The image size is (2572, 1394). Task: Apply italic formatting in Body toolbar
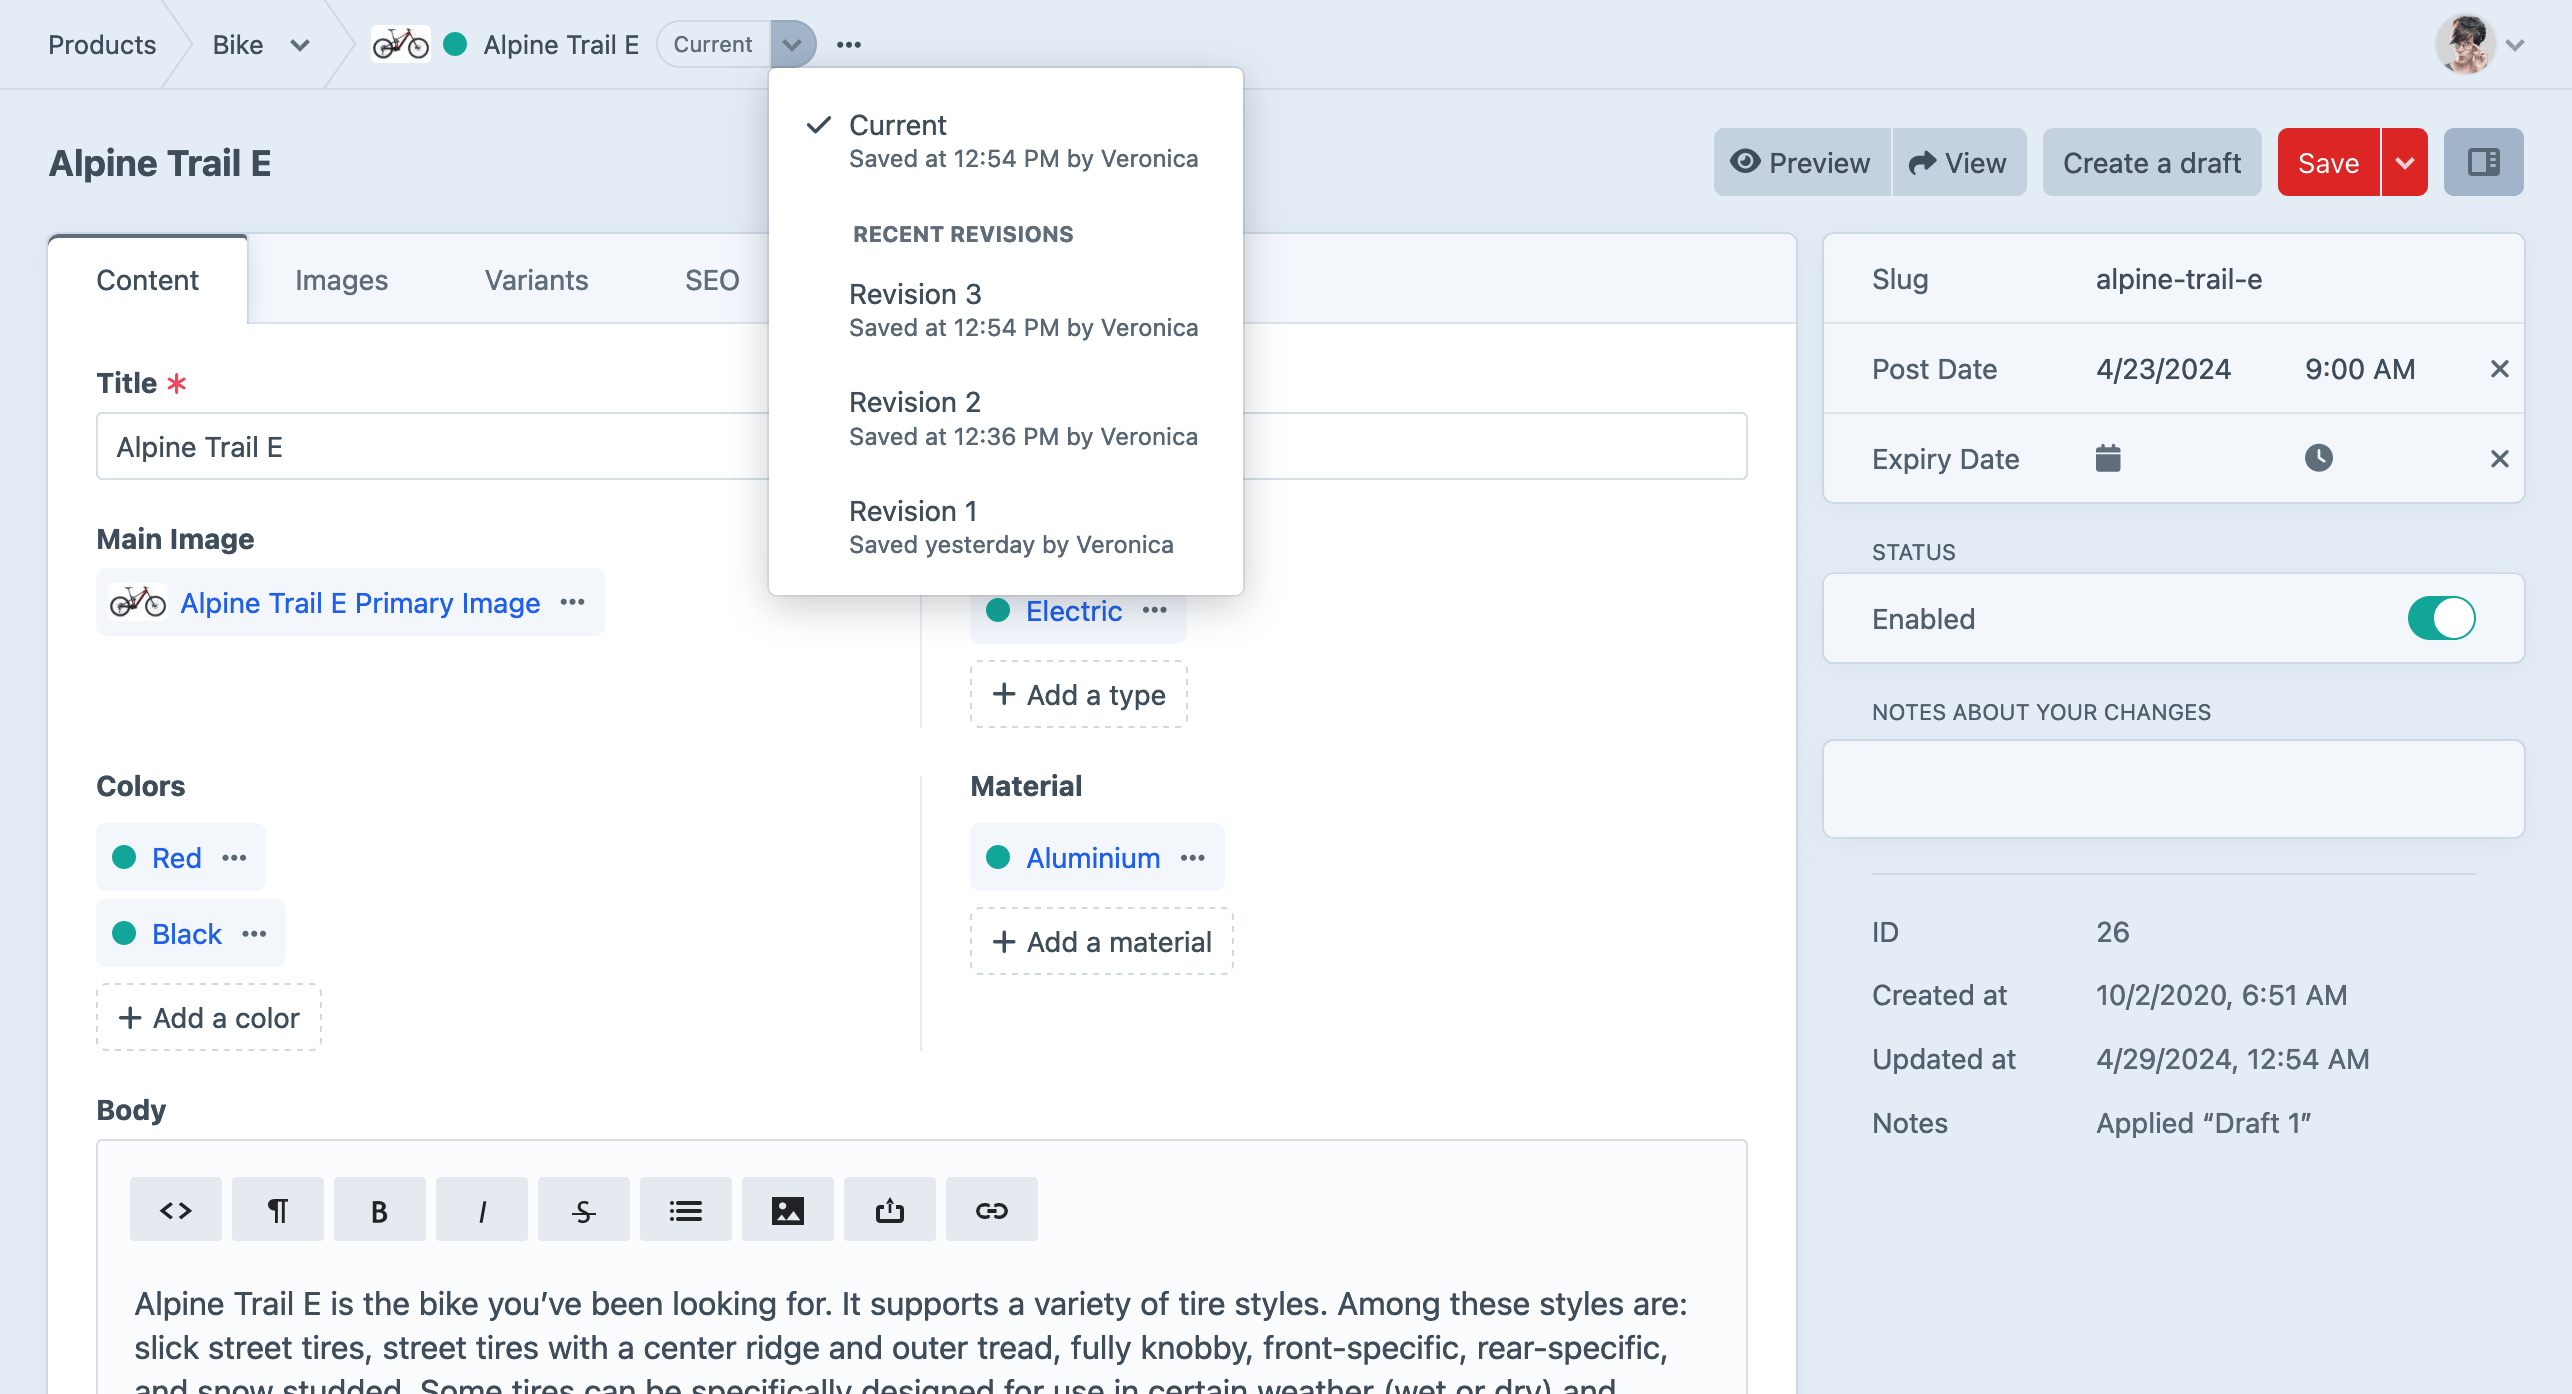[482, 1210]
